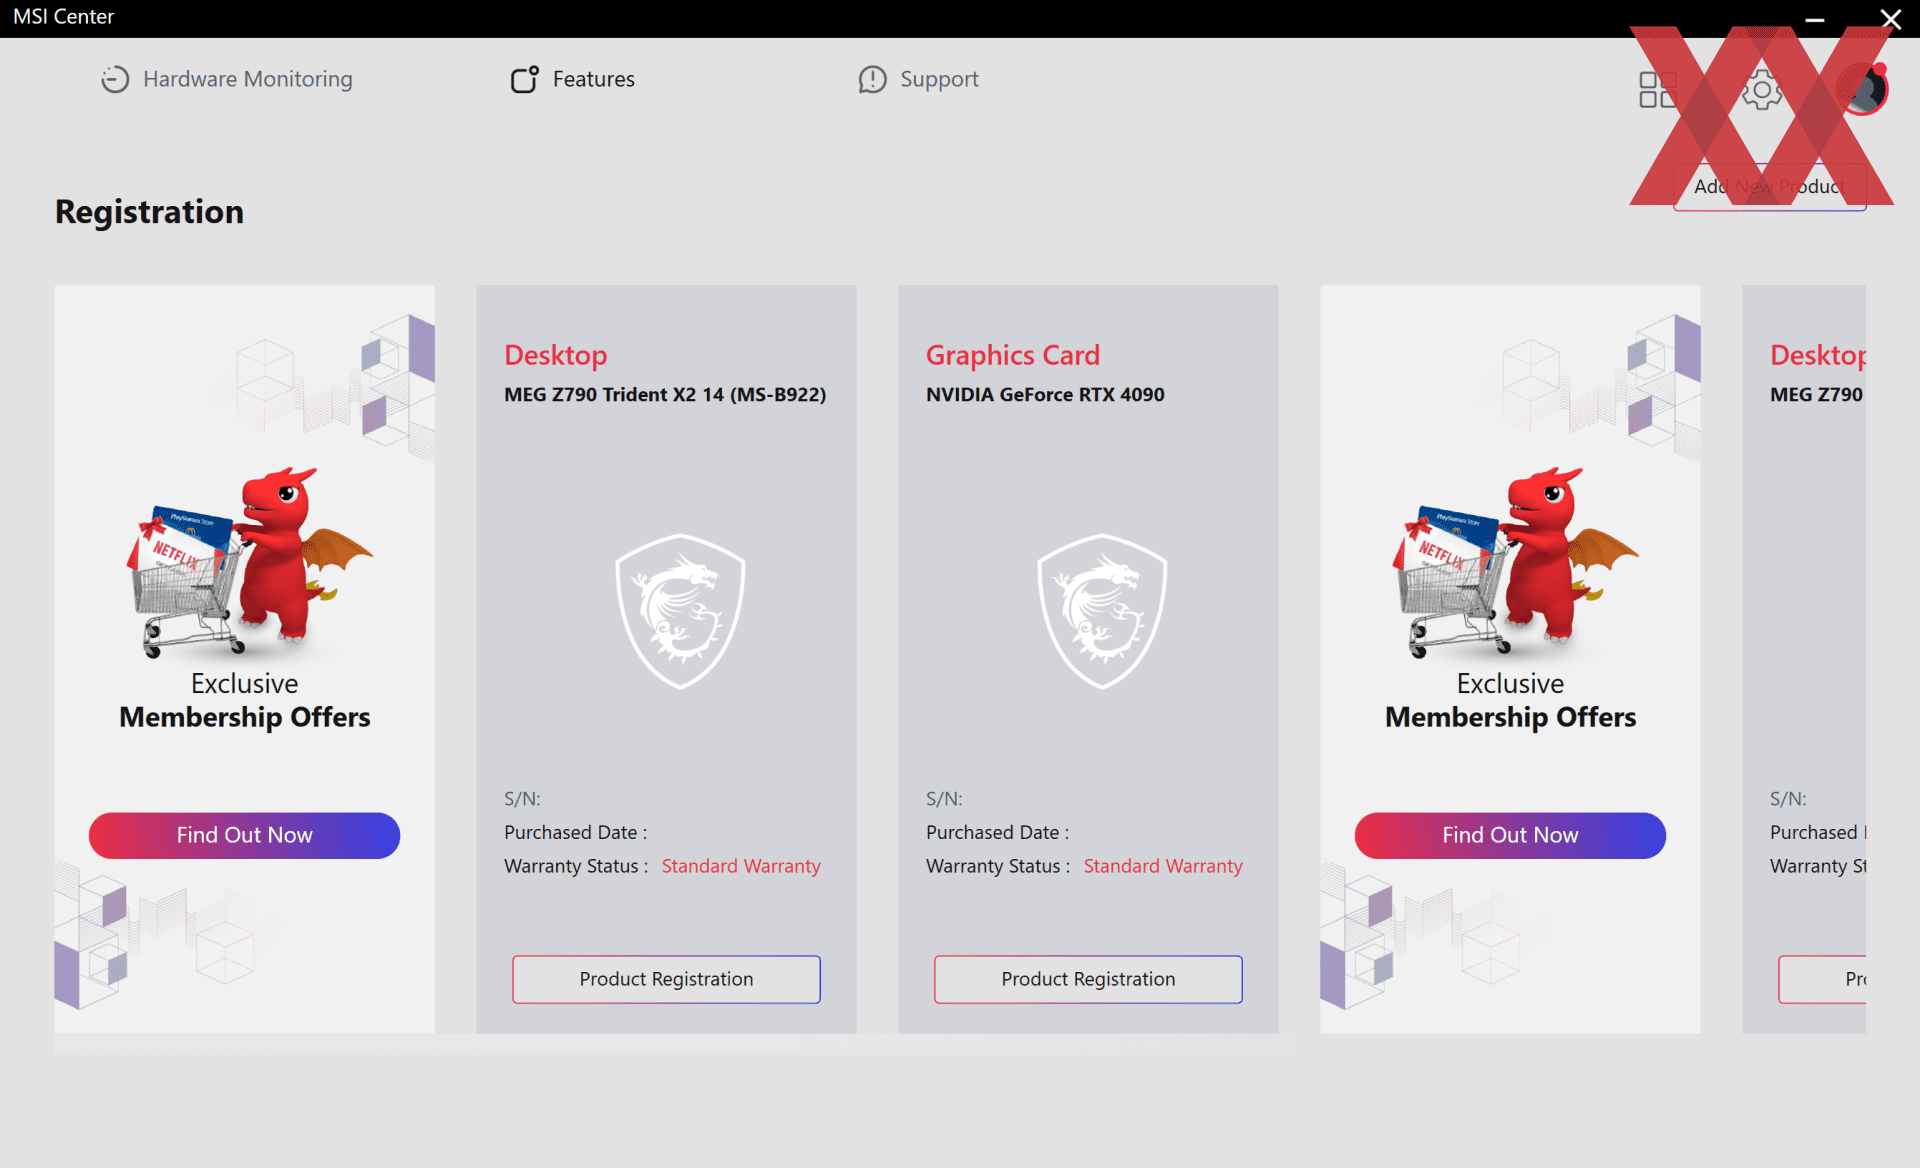Screen dimensions: 1920x1168
Task: Click the MSI shield logo on Graphics Card card
Action: tap(1102, 611)
